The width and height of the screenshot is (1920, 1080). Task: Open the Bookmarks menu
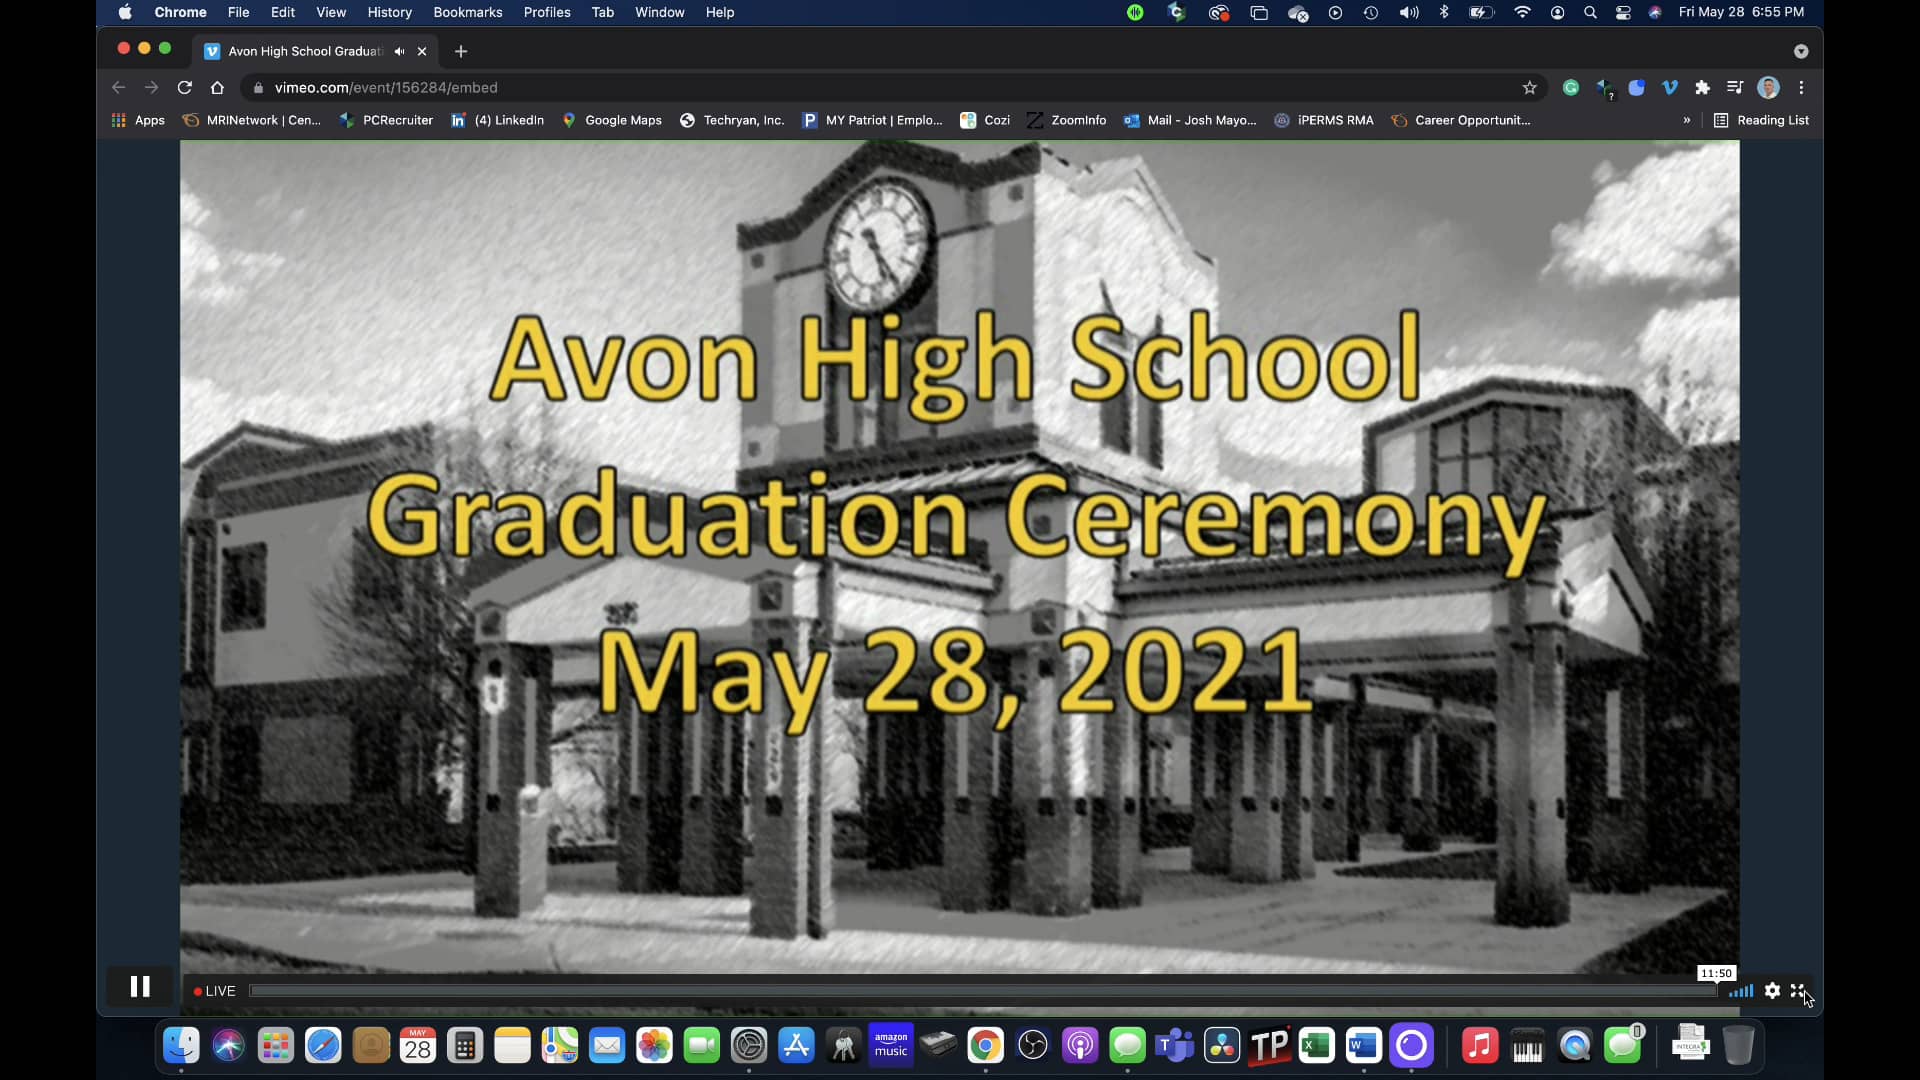[x=468, y=12]
